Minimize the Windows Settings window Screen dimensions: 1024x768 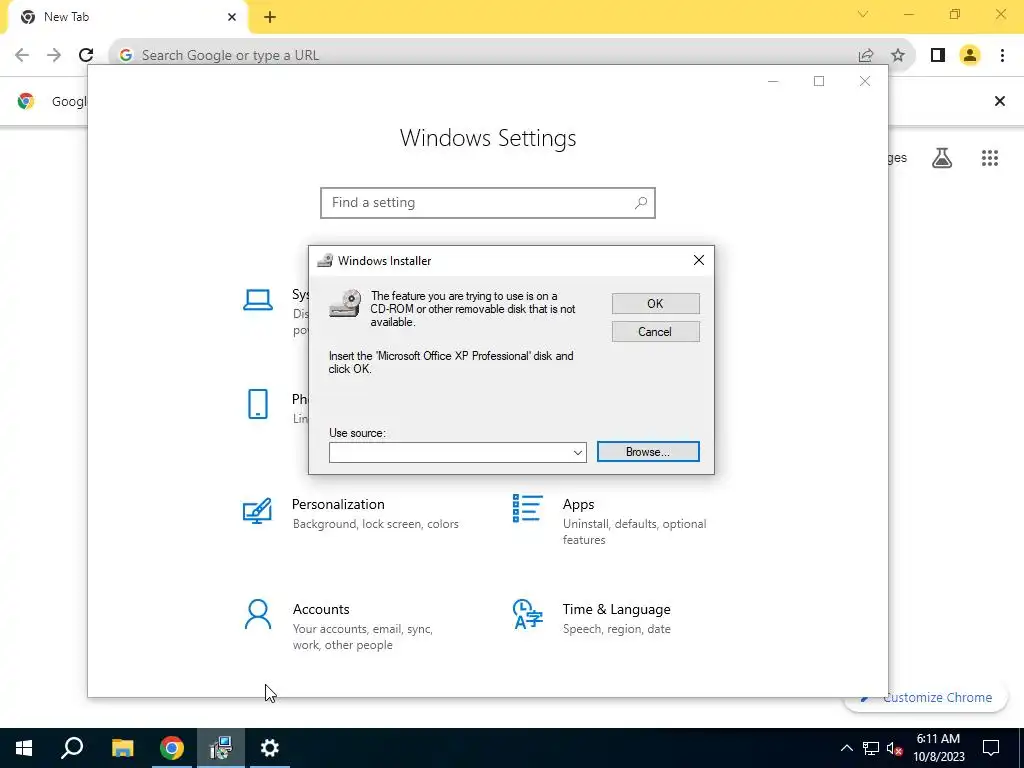click(773, 81)
